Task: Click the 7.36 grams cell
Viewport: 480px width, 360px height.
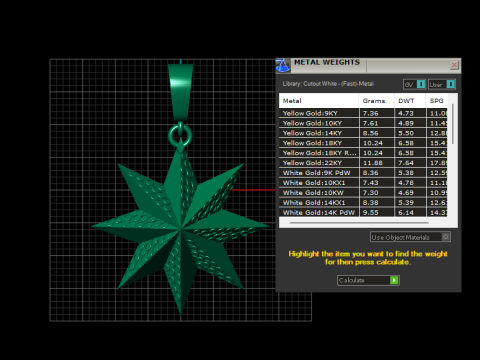Action: coord(377,113)
